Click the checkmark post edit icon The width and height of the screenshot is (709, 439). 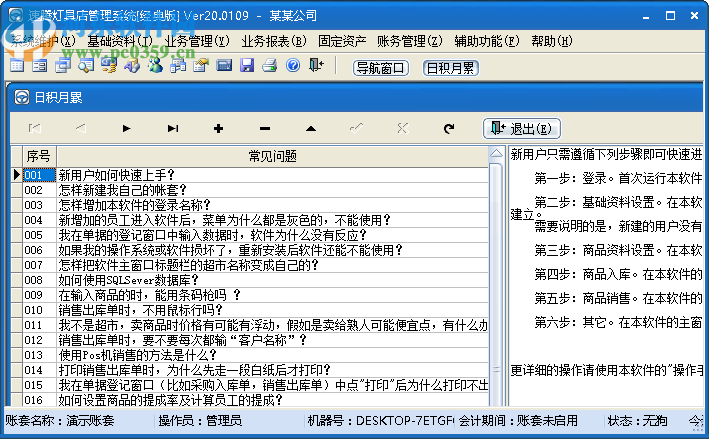(x=356, y=129)
